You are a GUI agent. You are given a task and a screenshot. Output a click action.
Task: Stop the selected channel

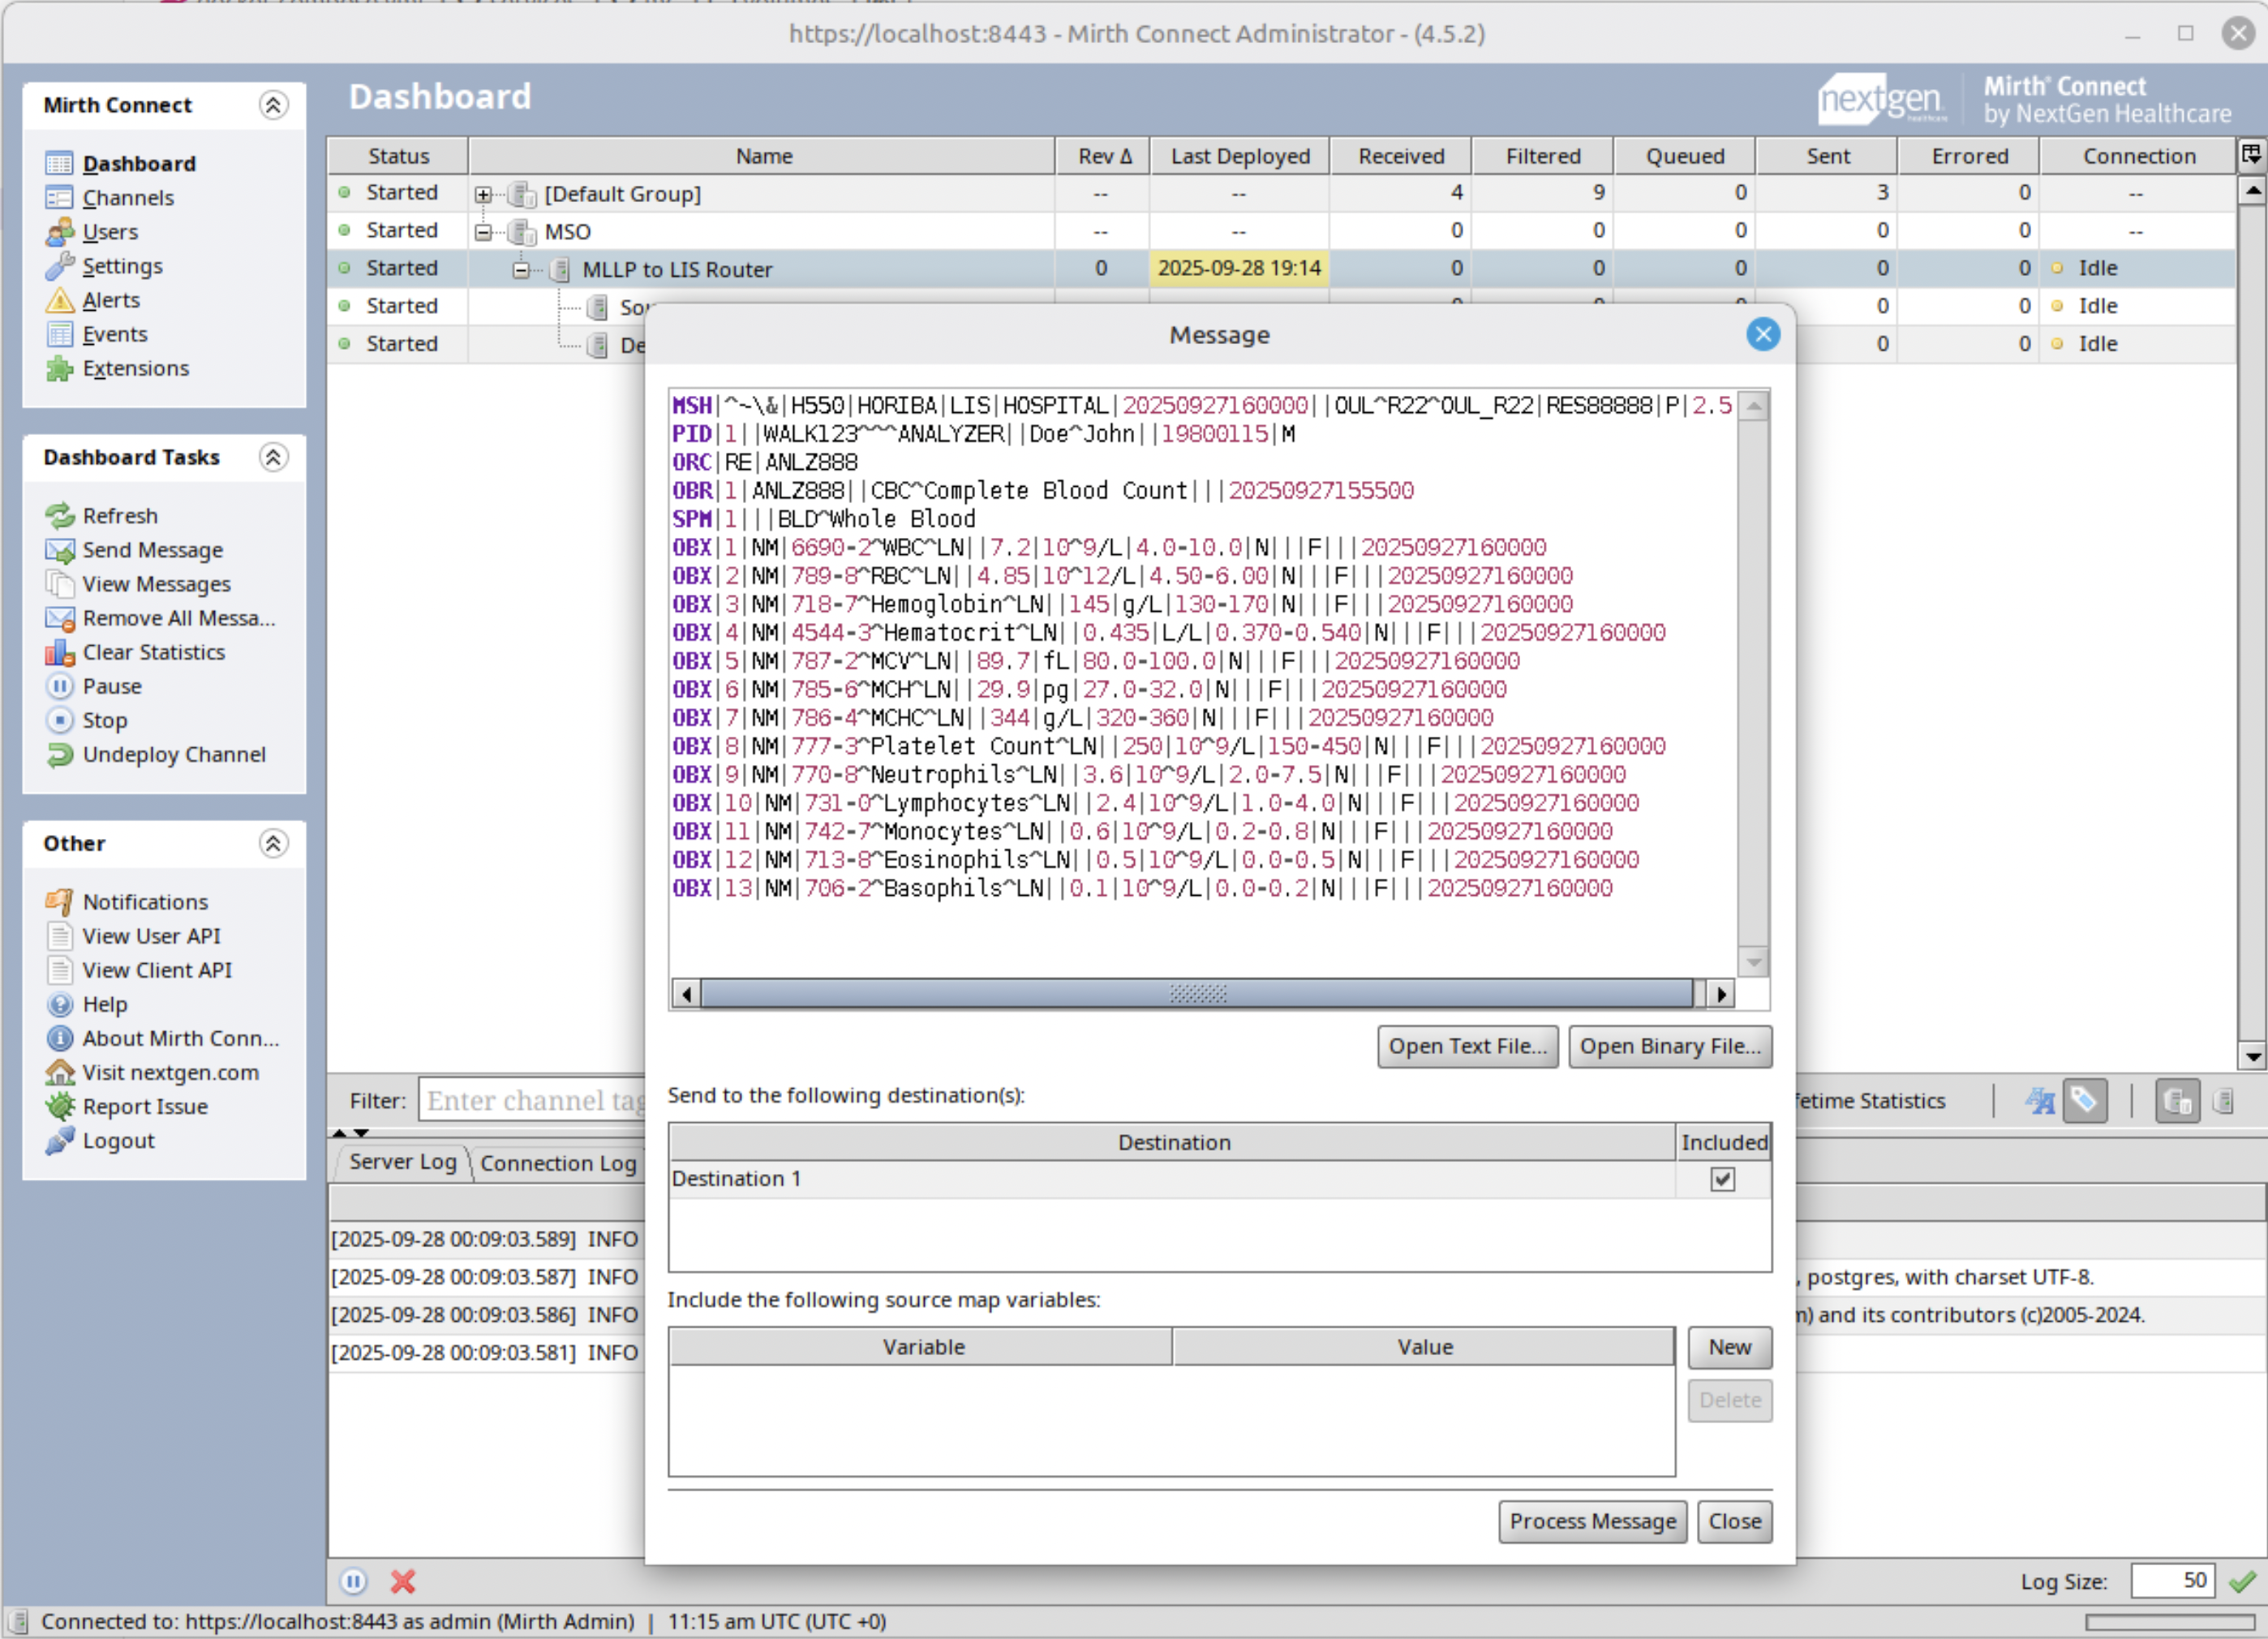click(103, 720)
